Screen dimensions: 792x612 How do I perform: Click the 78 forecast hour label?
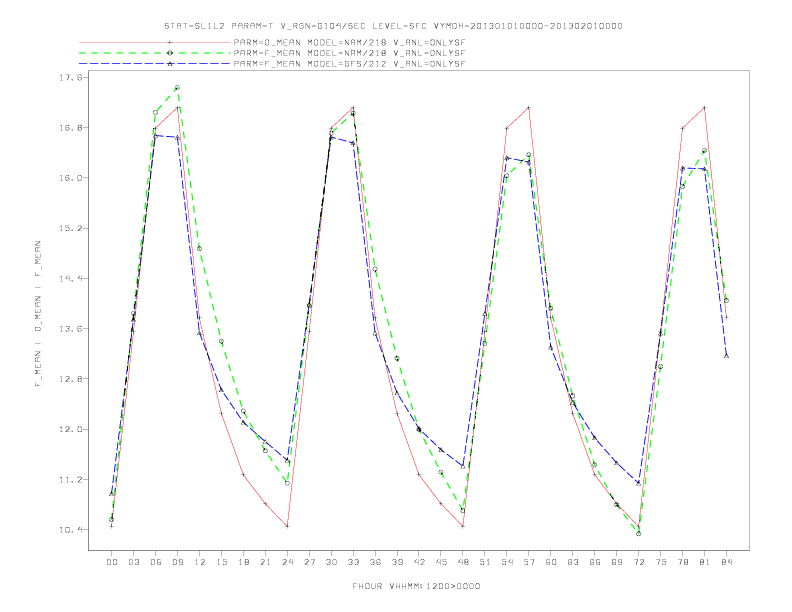point(683,562)
